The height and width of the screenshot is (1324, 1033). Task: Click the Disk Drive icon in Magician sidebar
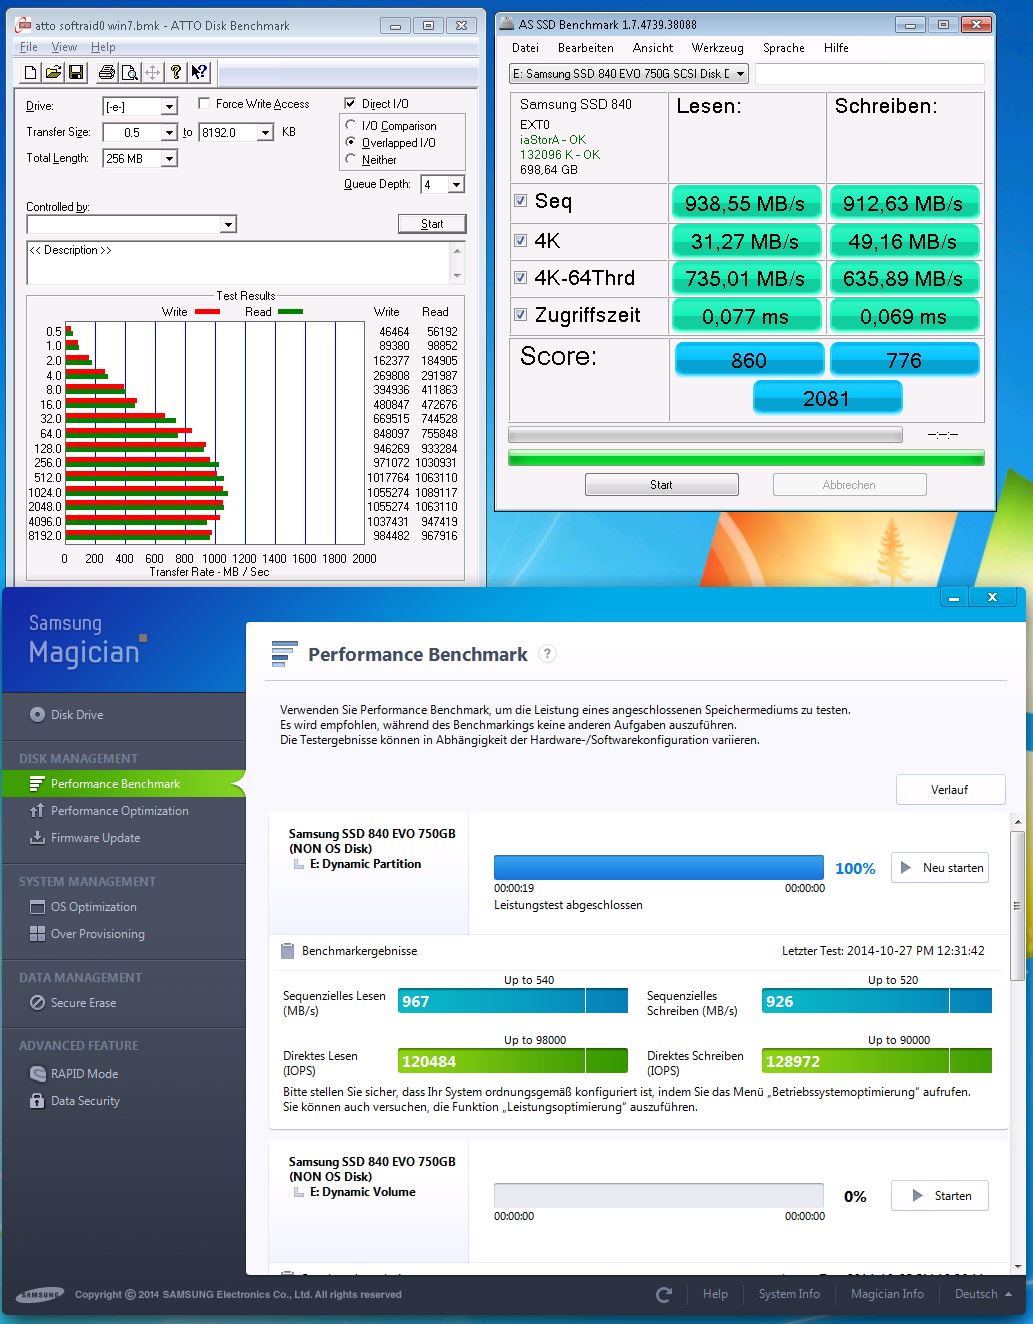[38, 715]
